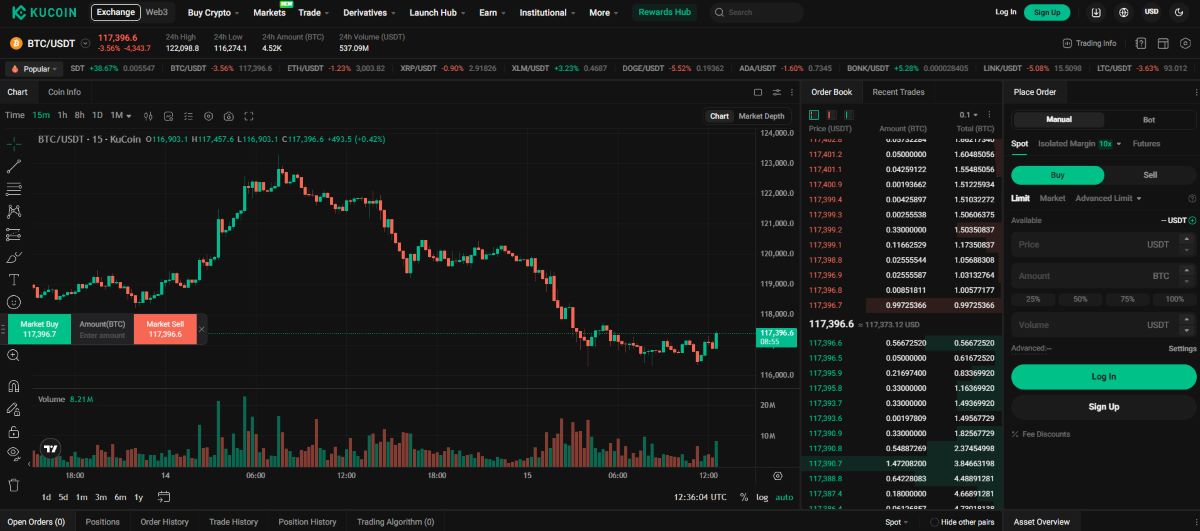1200x531 pixels.
Task: Toggle percent scale on chart
Action: tap(743, 497)
